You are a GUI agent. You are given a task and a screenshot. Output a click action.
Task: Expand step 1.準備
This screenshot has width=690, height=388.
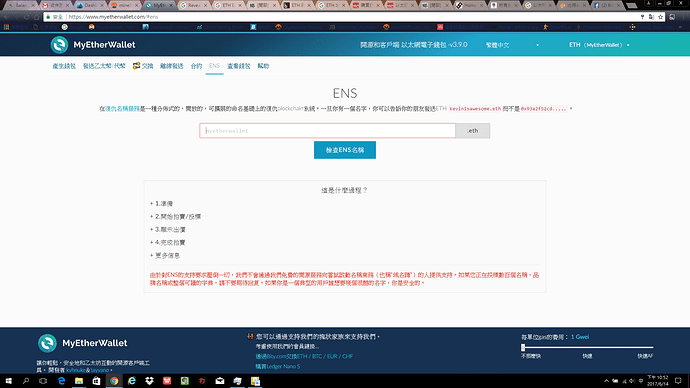click(x=161, y=204)
